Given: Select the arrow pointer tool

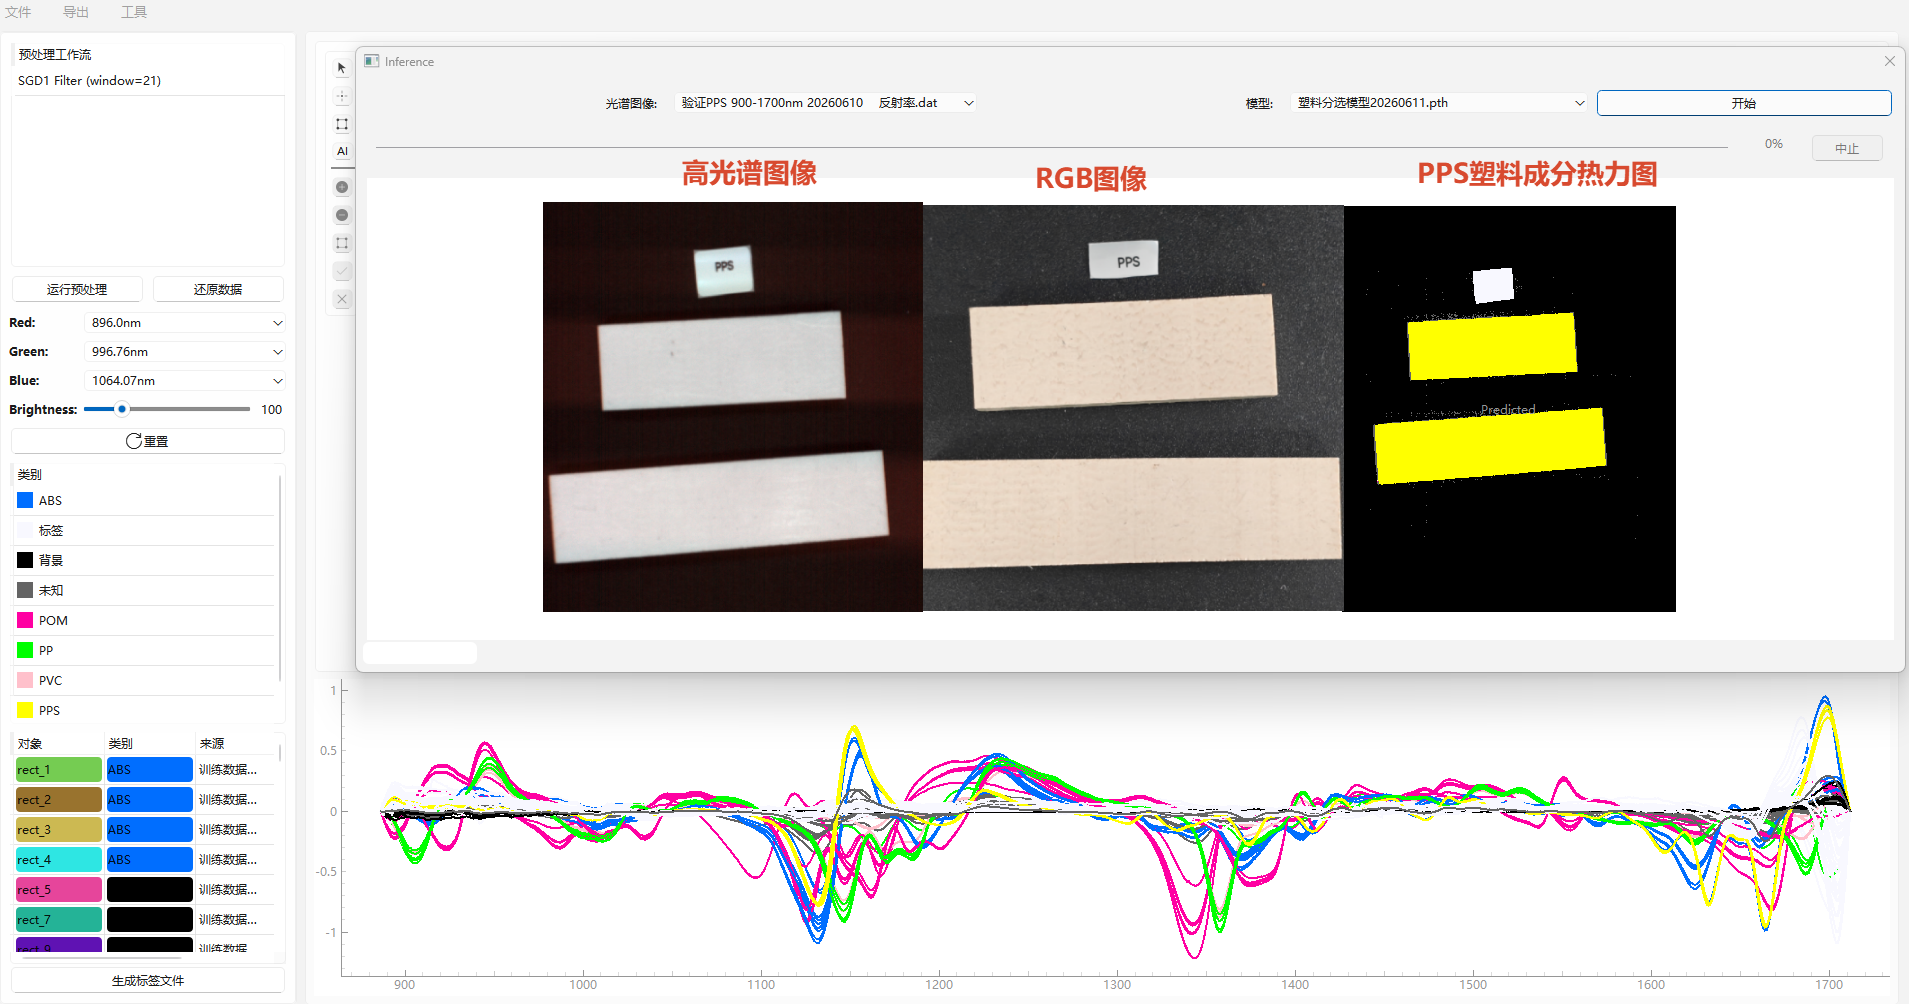Looking at the screenshot, I should (342, 68).
